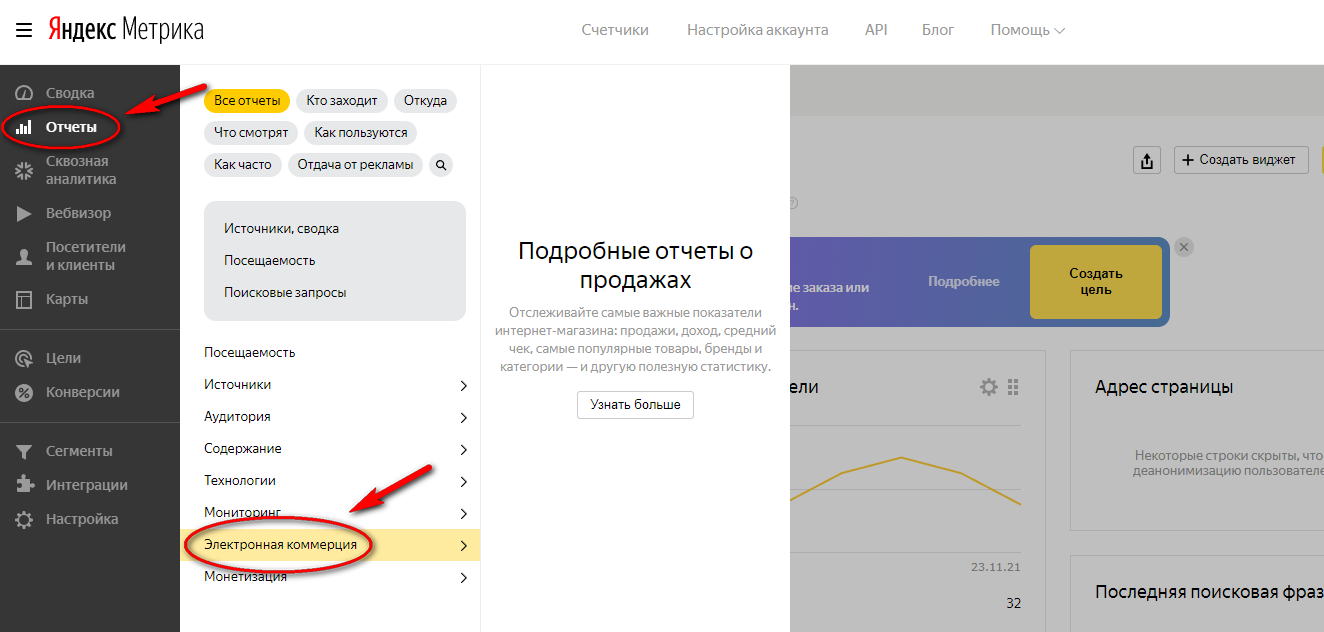This screenshot has height=632, width=1324.
Task: Select Источники in the reports list
Action: (x=238, y=385)
